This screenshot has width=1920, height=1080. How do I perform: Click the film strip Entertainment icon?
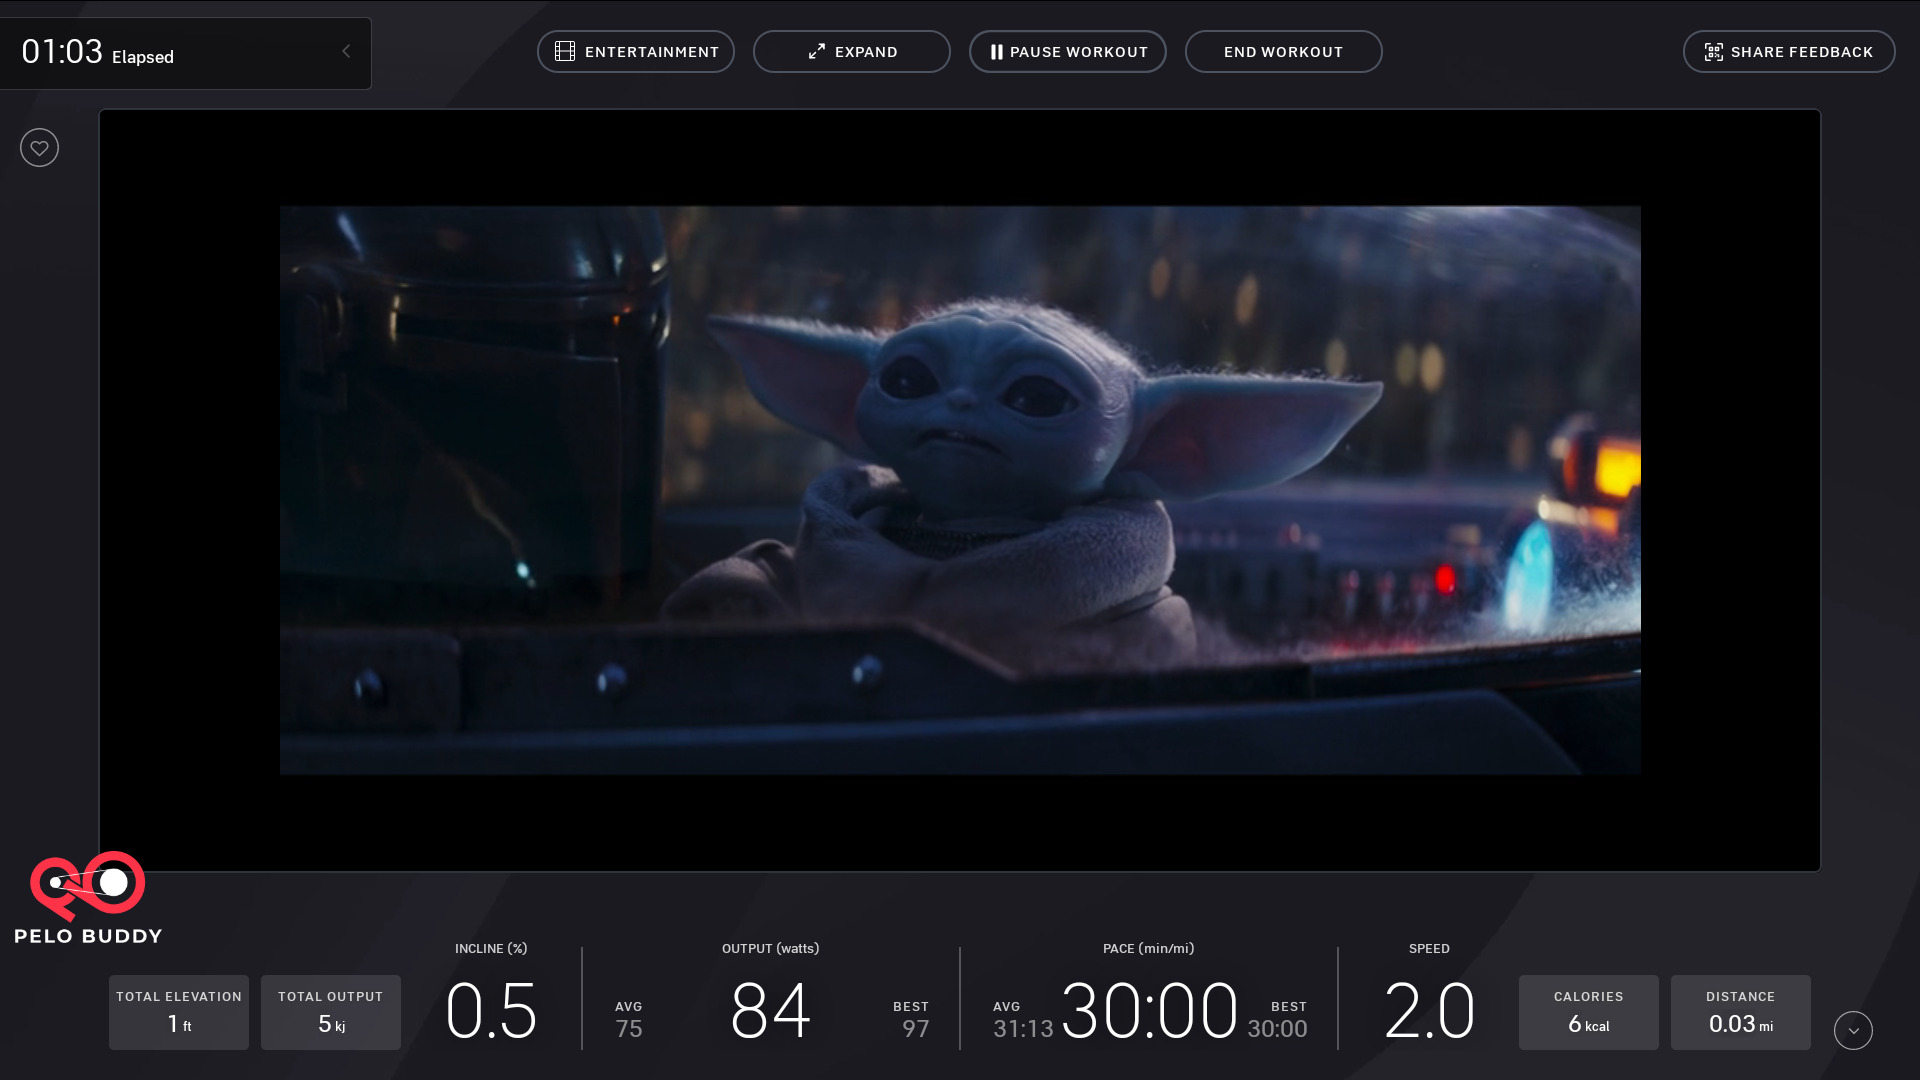click(565, 52)
